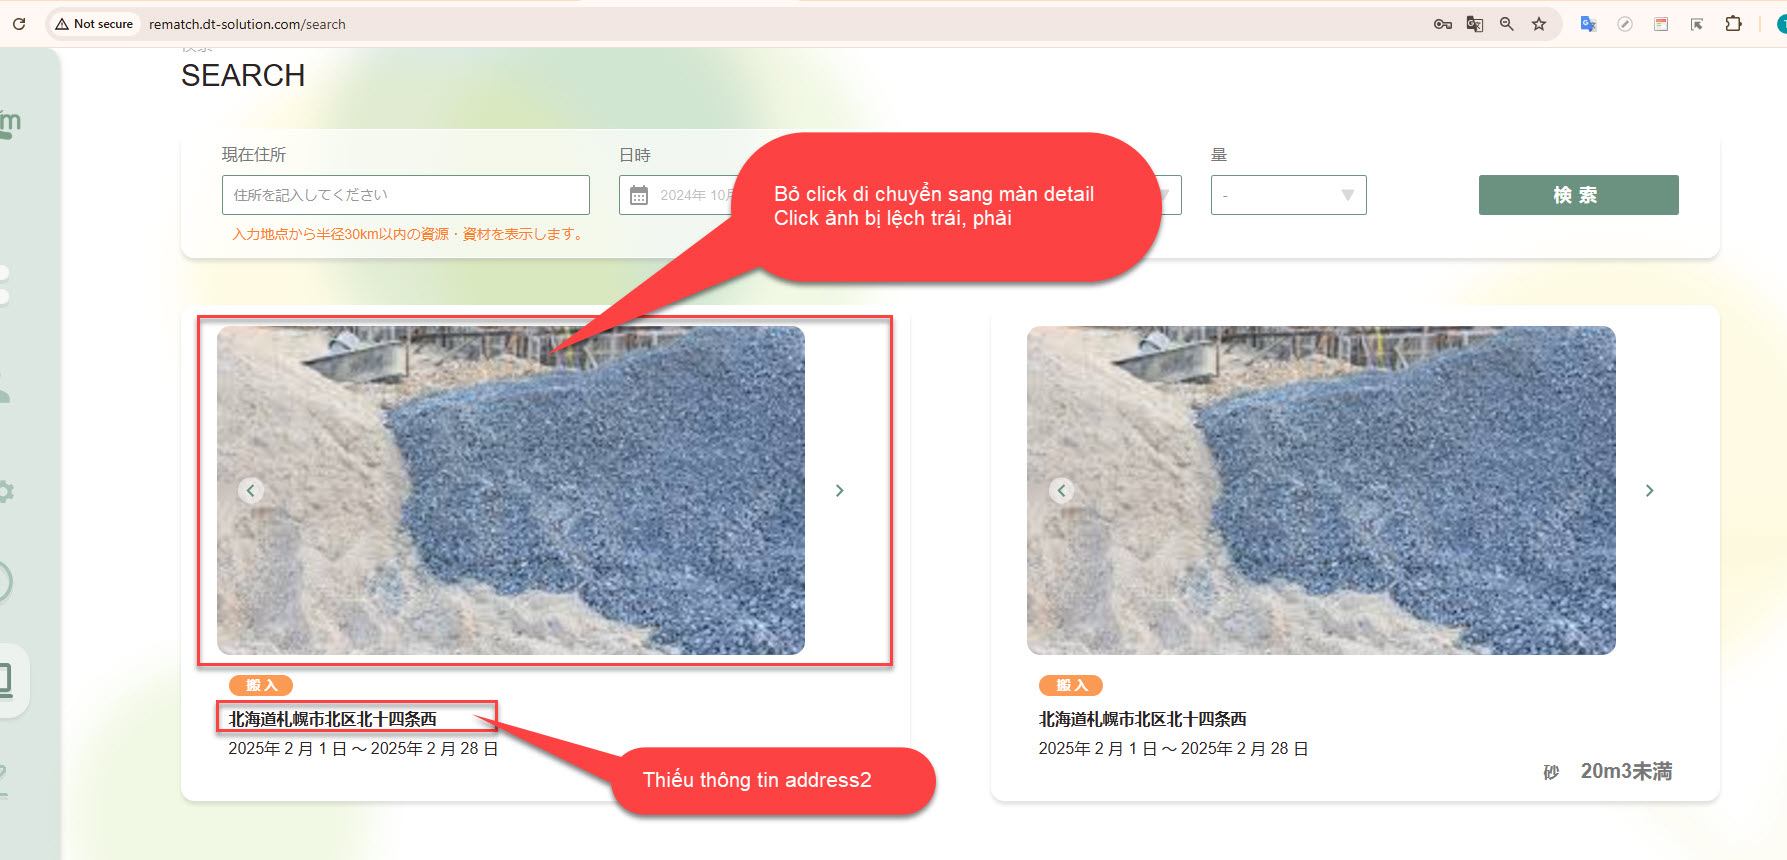Image resolution: width=1787 pixels, height=860 pixels.
Task: Click the 搬入 tag on second listing
Action: pos(1070,685)
